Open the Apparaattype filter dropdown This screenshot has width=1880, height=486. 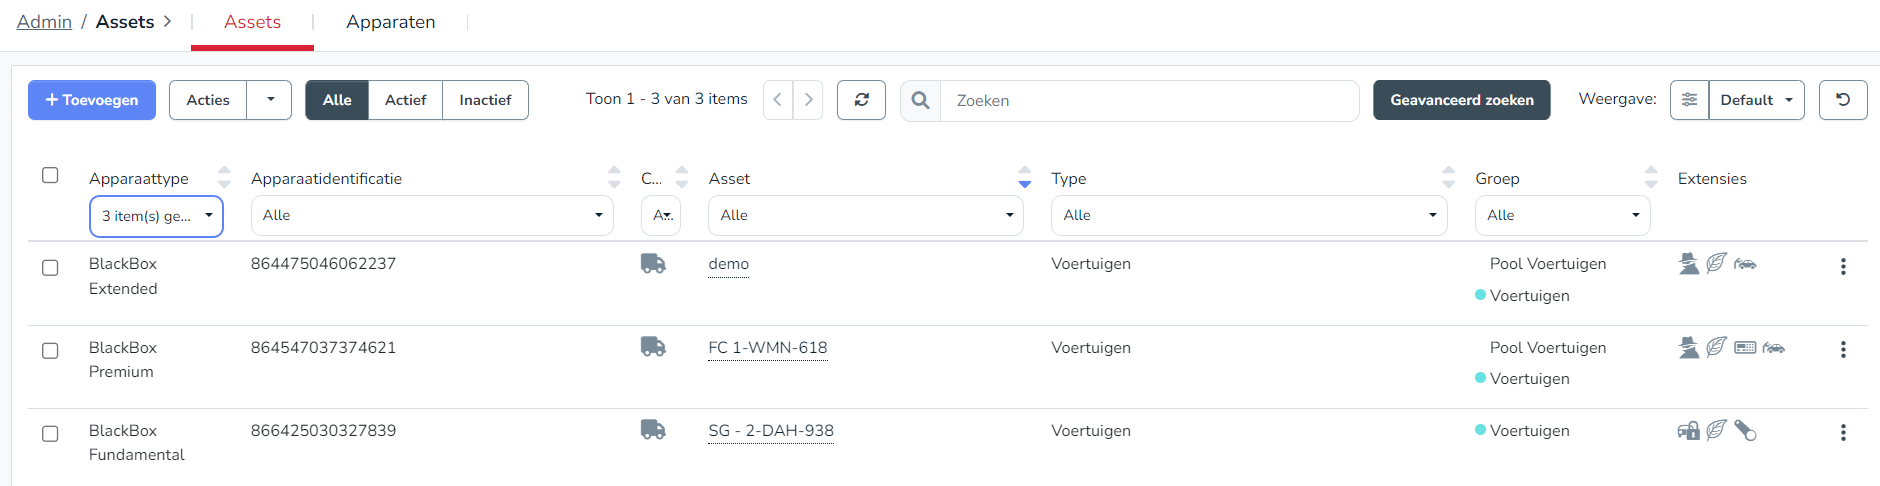click(x=156, y=216)
